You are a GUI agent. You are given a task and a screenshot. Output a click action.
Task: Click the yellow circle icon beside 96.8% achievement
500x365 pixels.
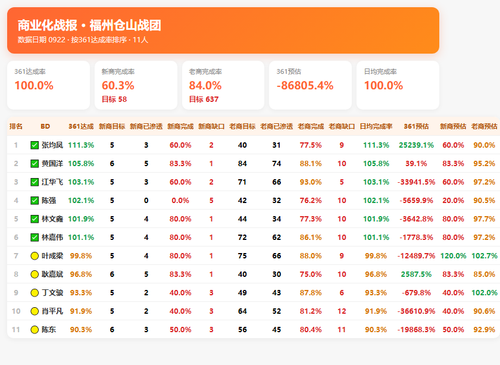35,274
